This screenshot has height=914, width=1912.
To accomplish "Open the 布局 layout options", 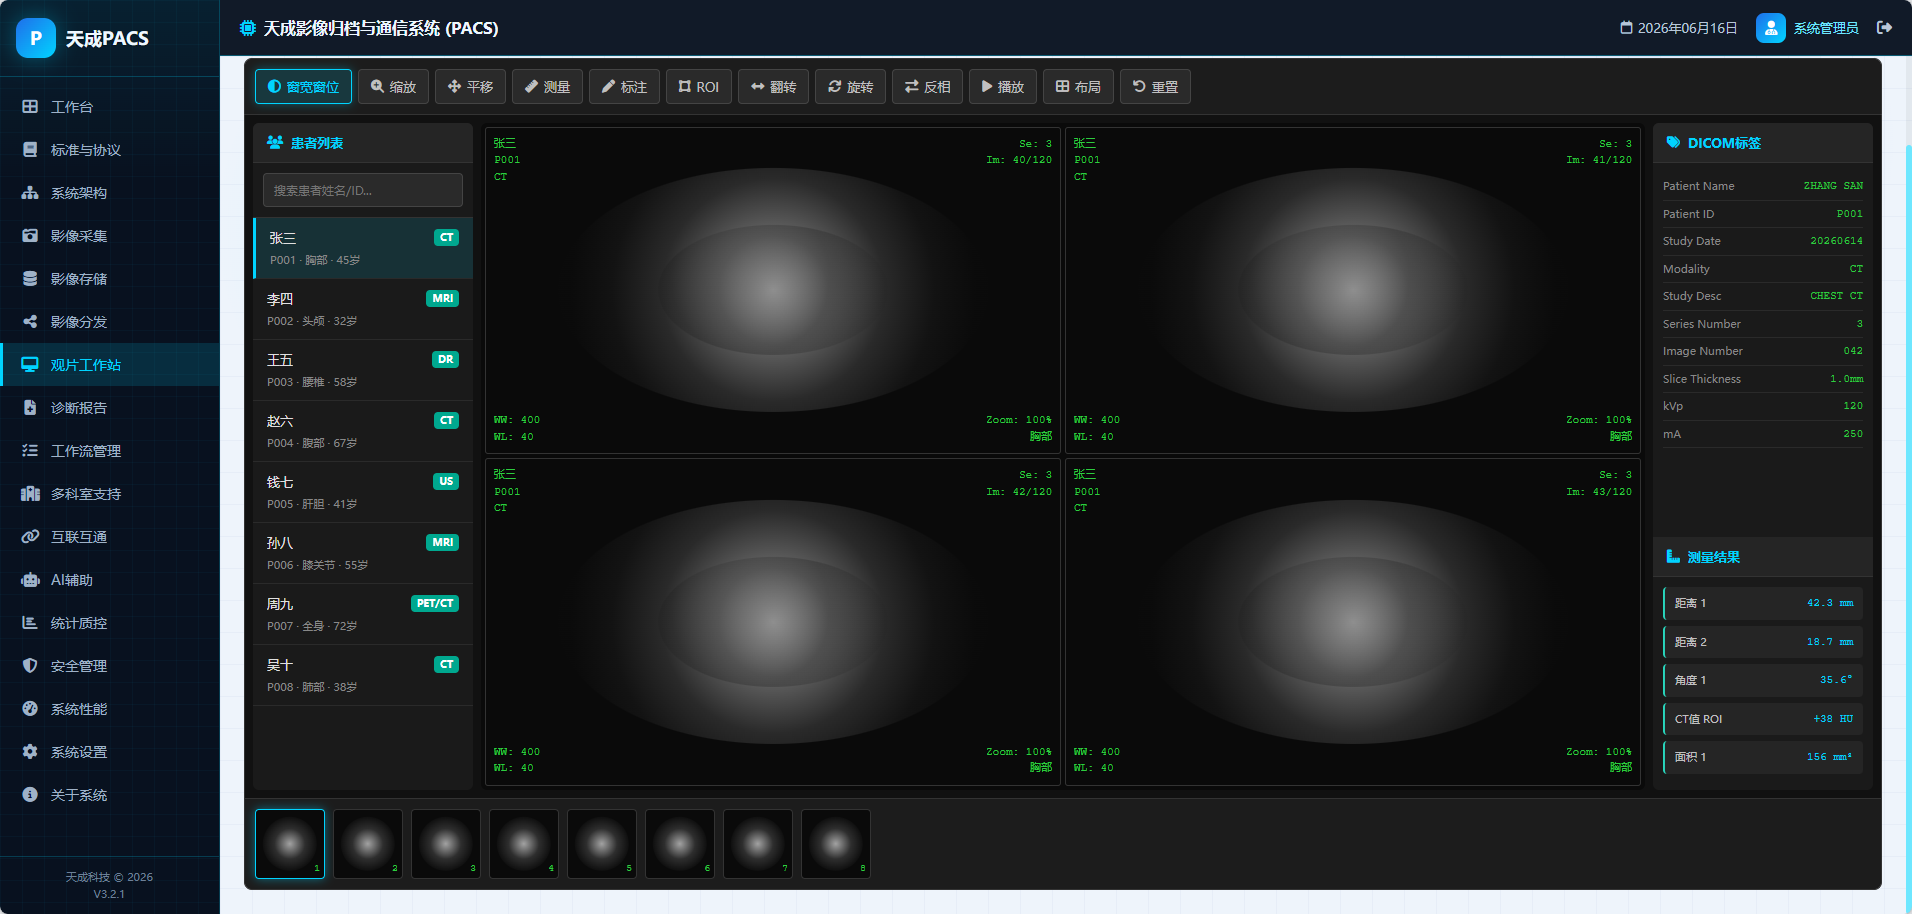I will 1078,87.
